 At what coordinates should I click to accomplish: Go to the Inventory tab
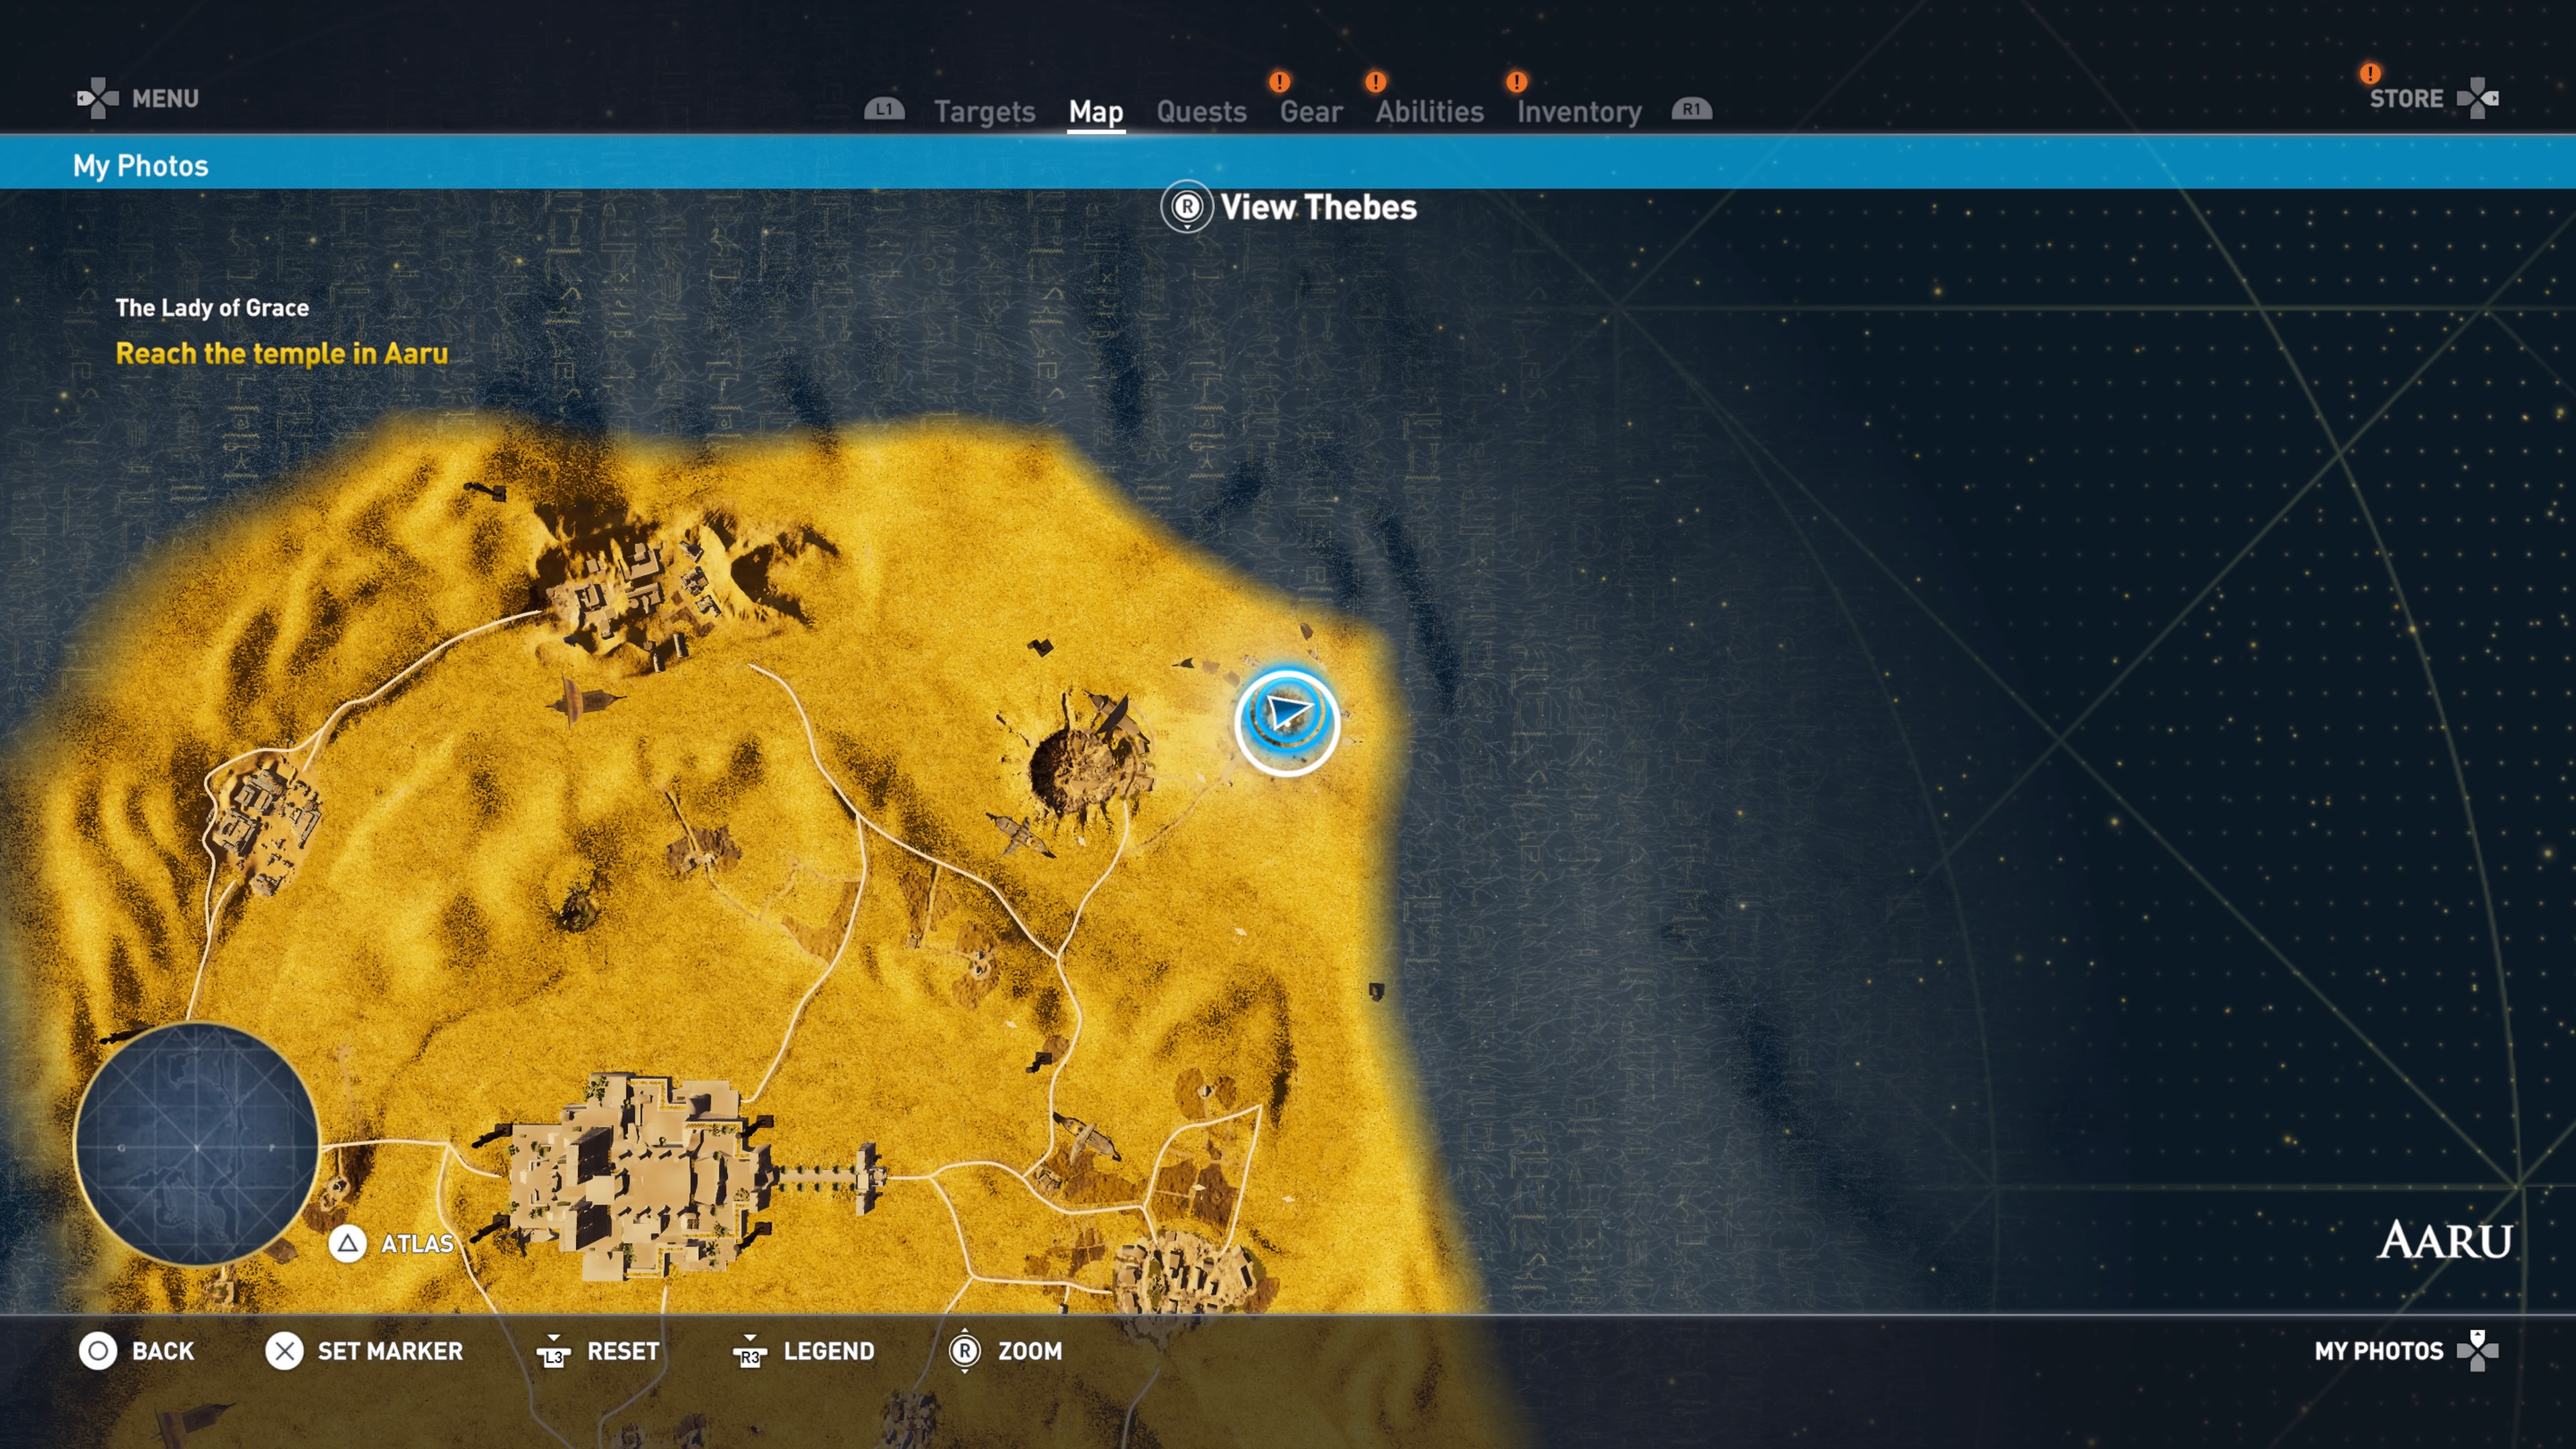click(1579, 111)
